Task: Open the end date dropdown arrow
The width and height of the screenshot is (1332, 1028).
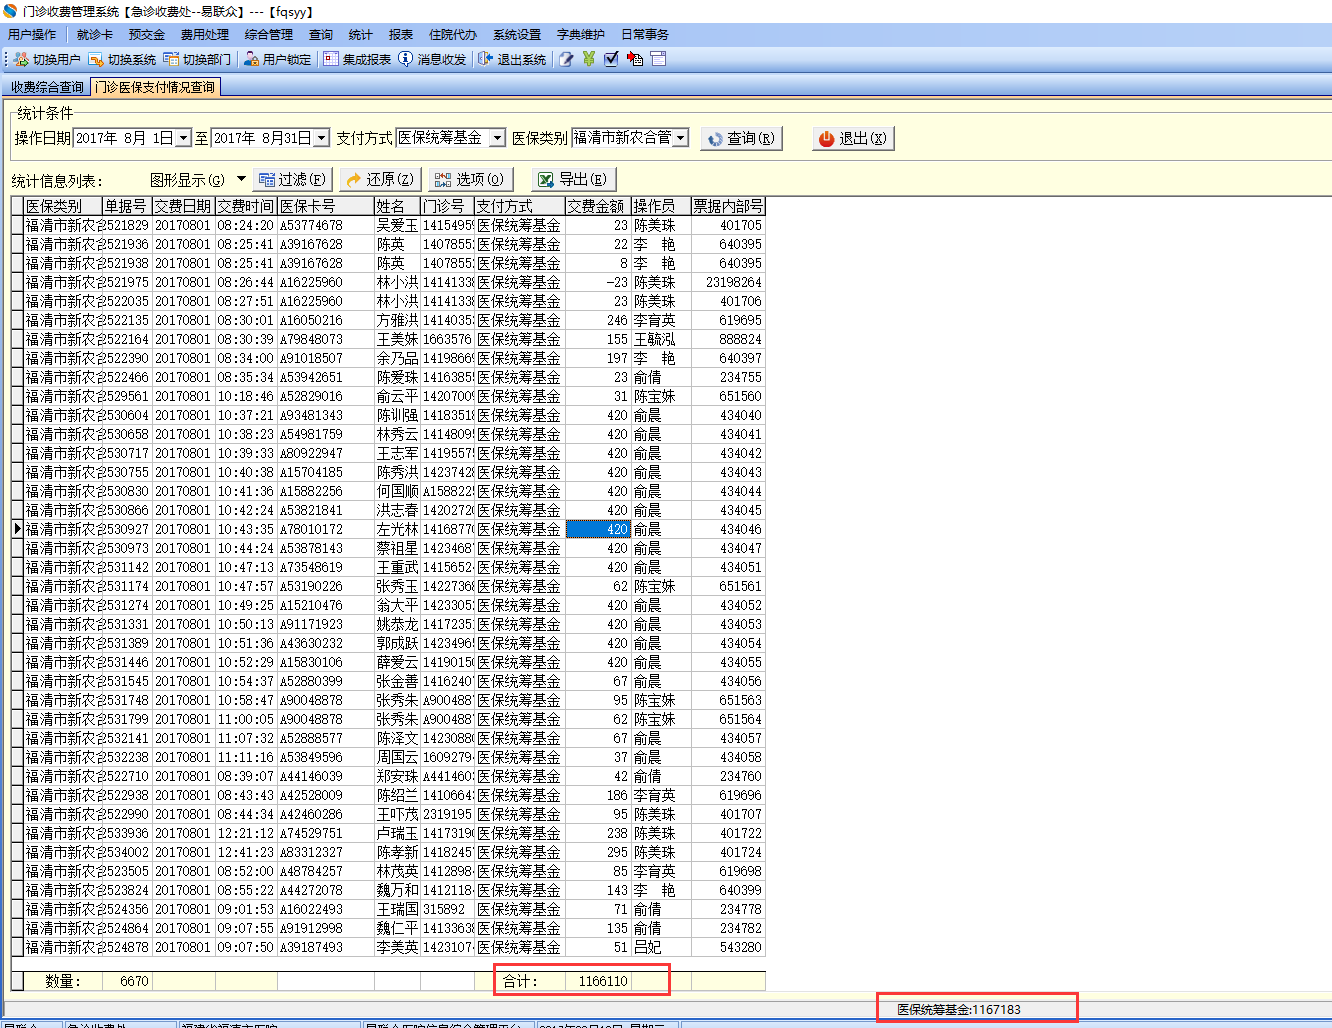Action: (322, 138)
